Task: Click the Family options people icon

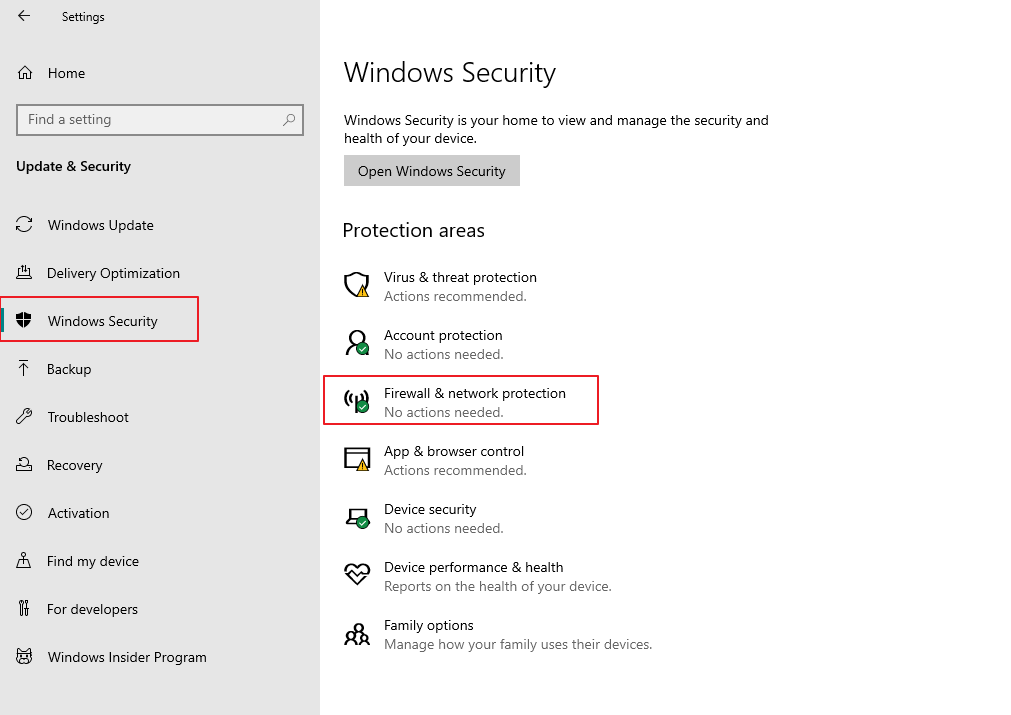Action: pos(356,634)
